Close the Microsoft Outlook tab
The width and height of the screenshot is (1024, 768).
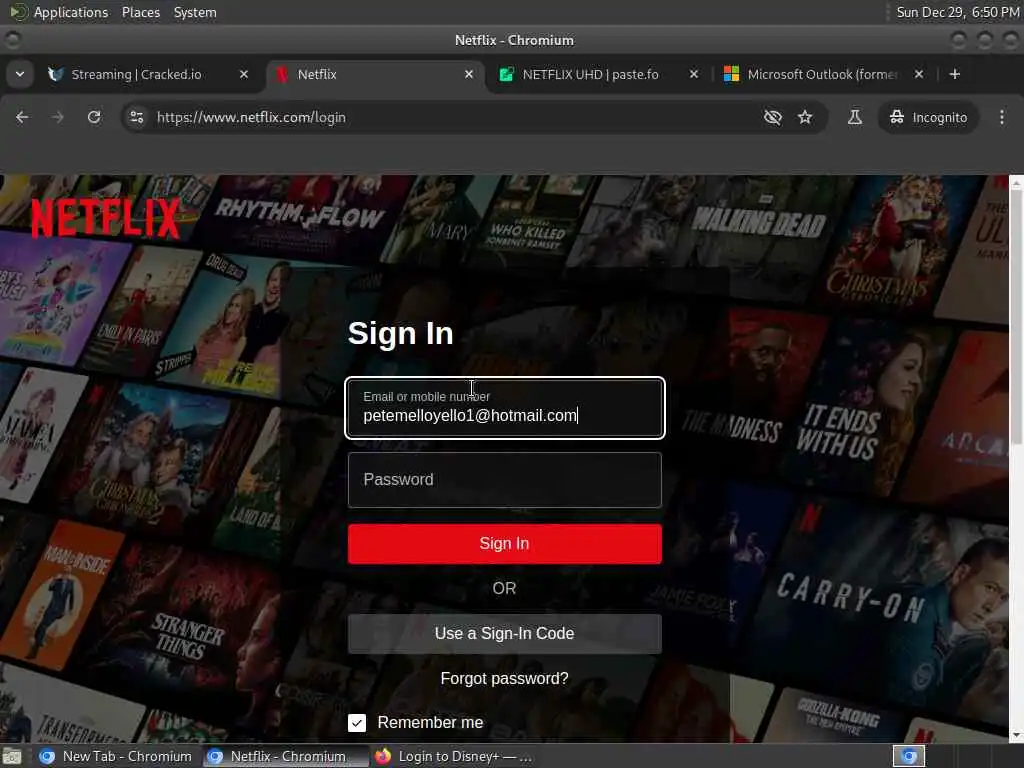tap(918, 74)
